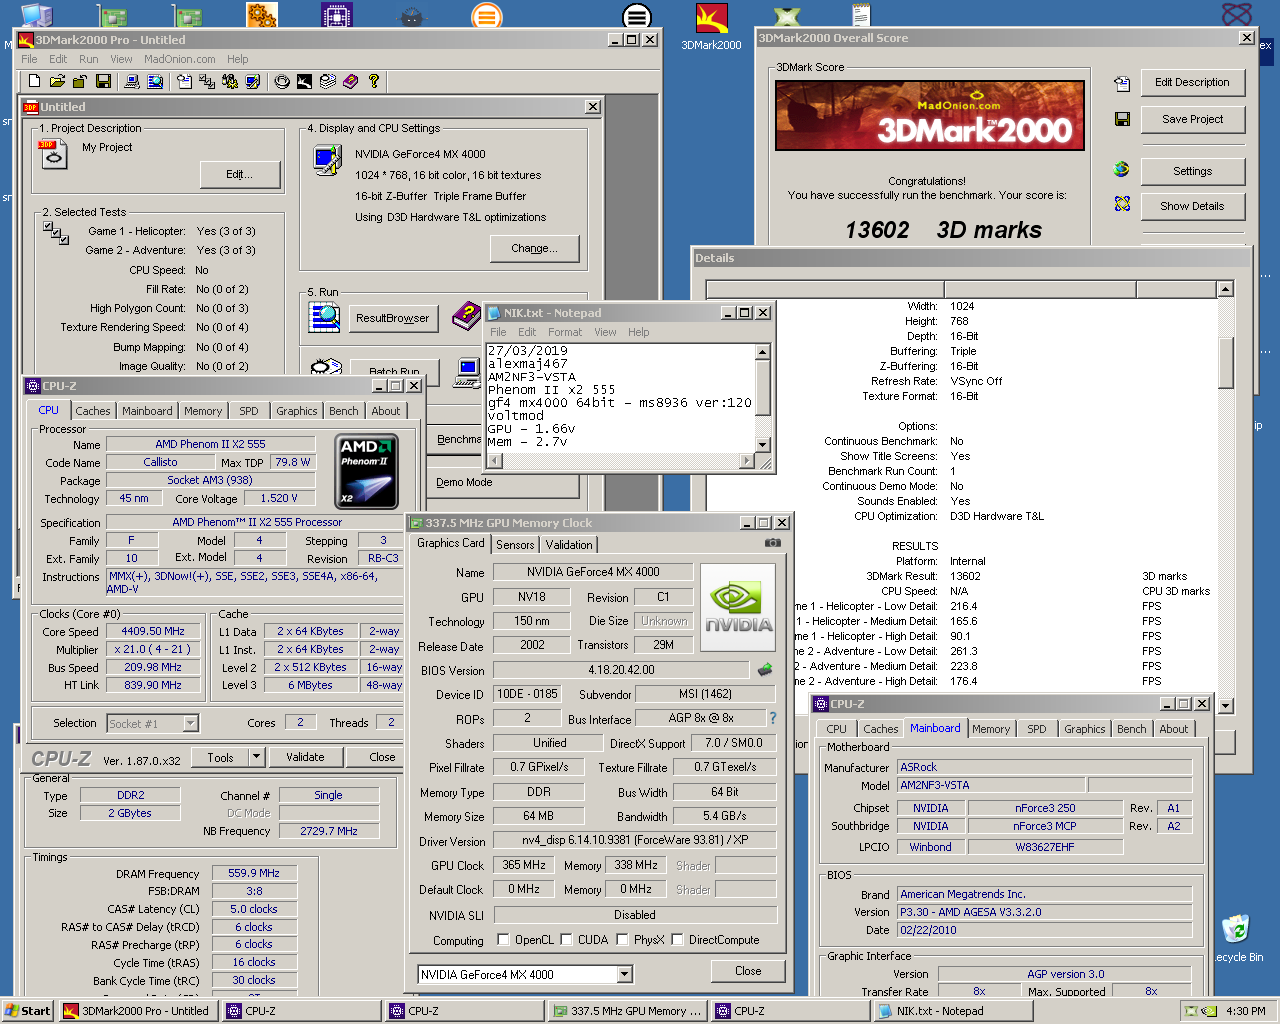Enable the OpenCL checkbox in GPU-Z
The height and width of the screenshot is (1024, 1280).
click(504, 939)
